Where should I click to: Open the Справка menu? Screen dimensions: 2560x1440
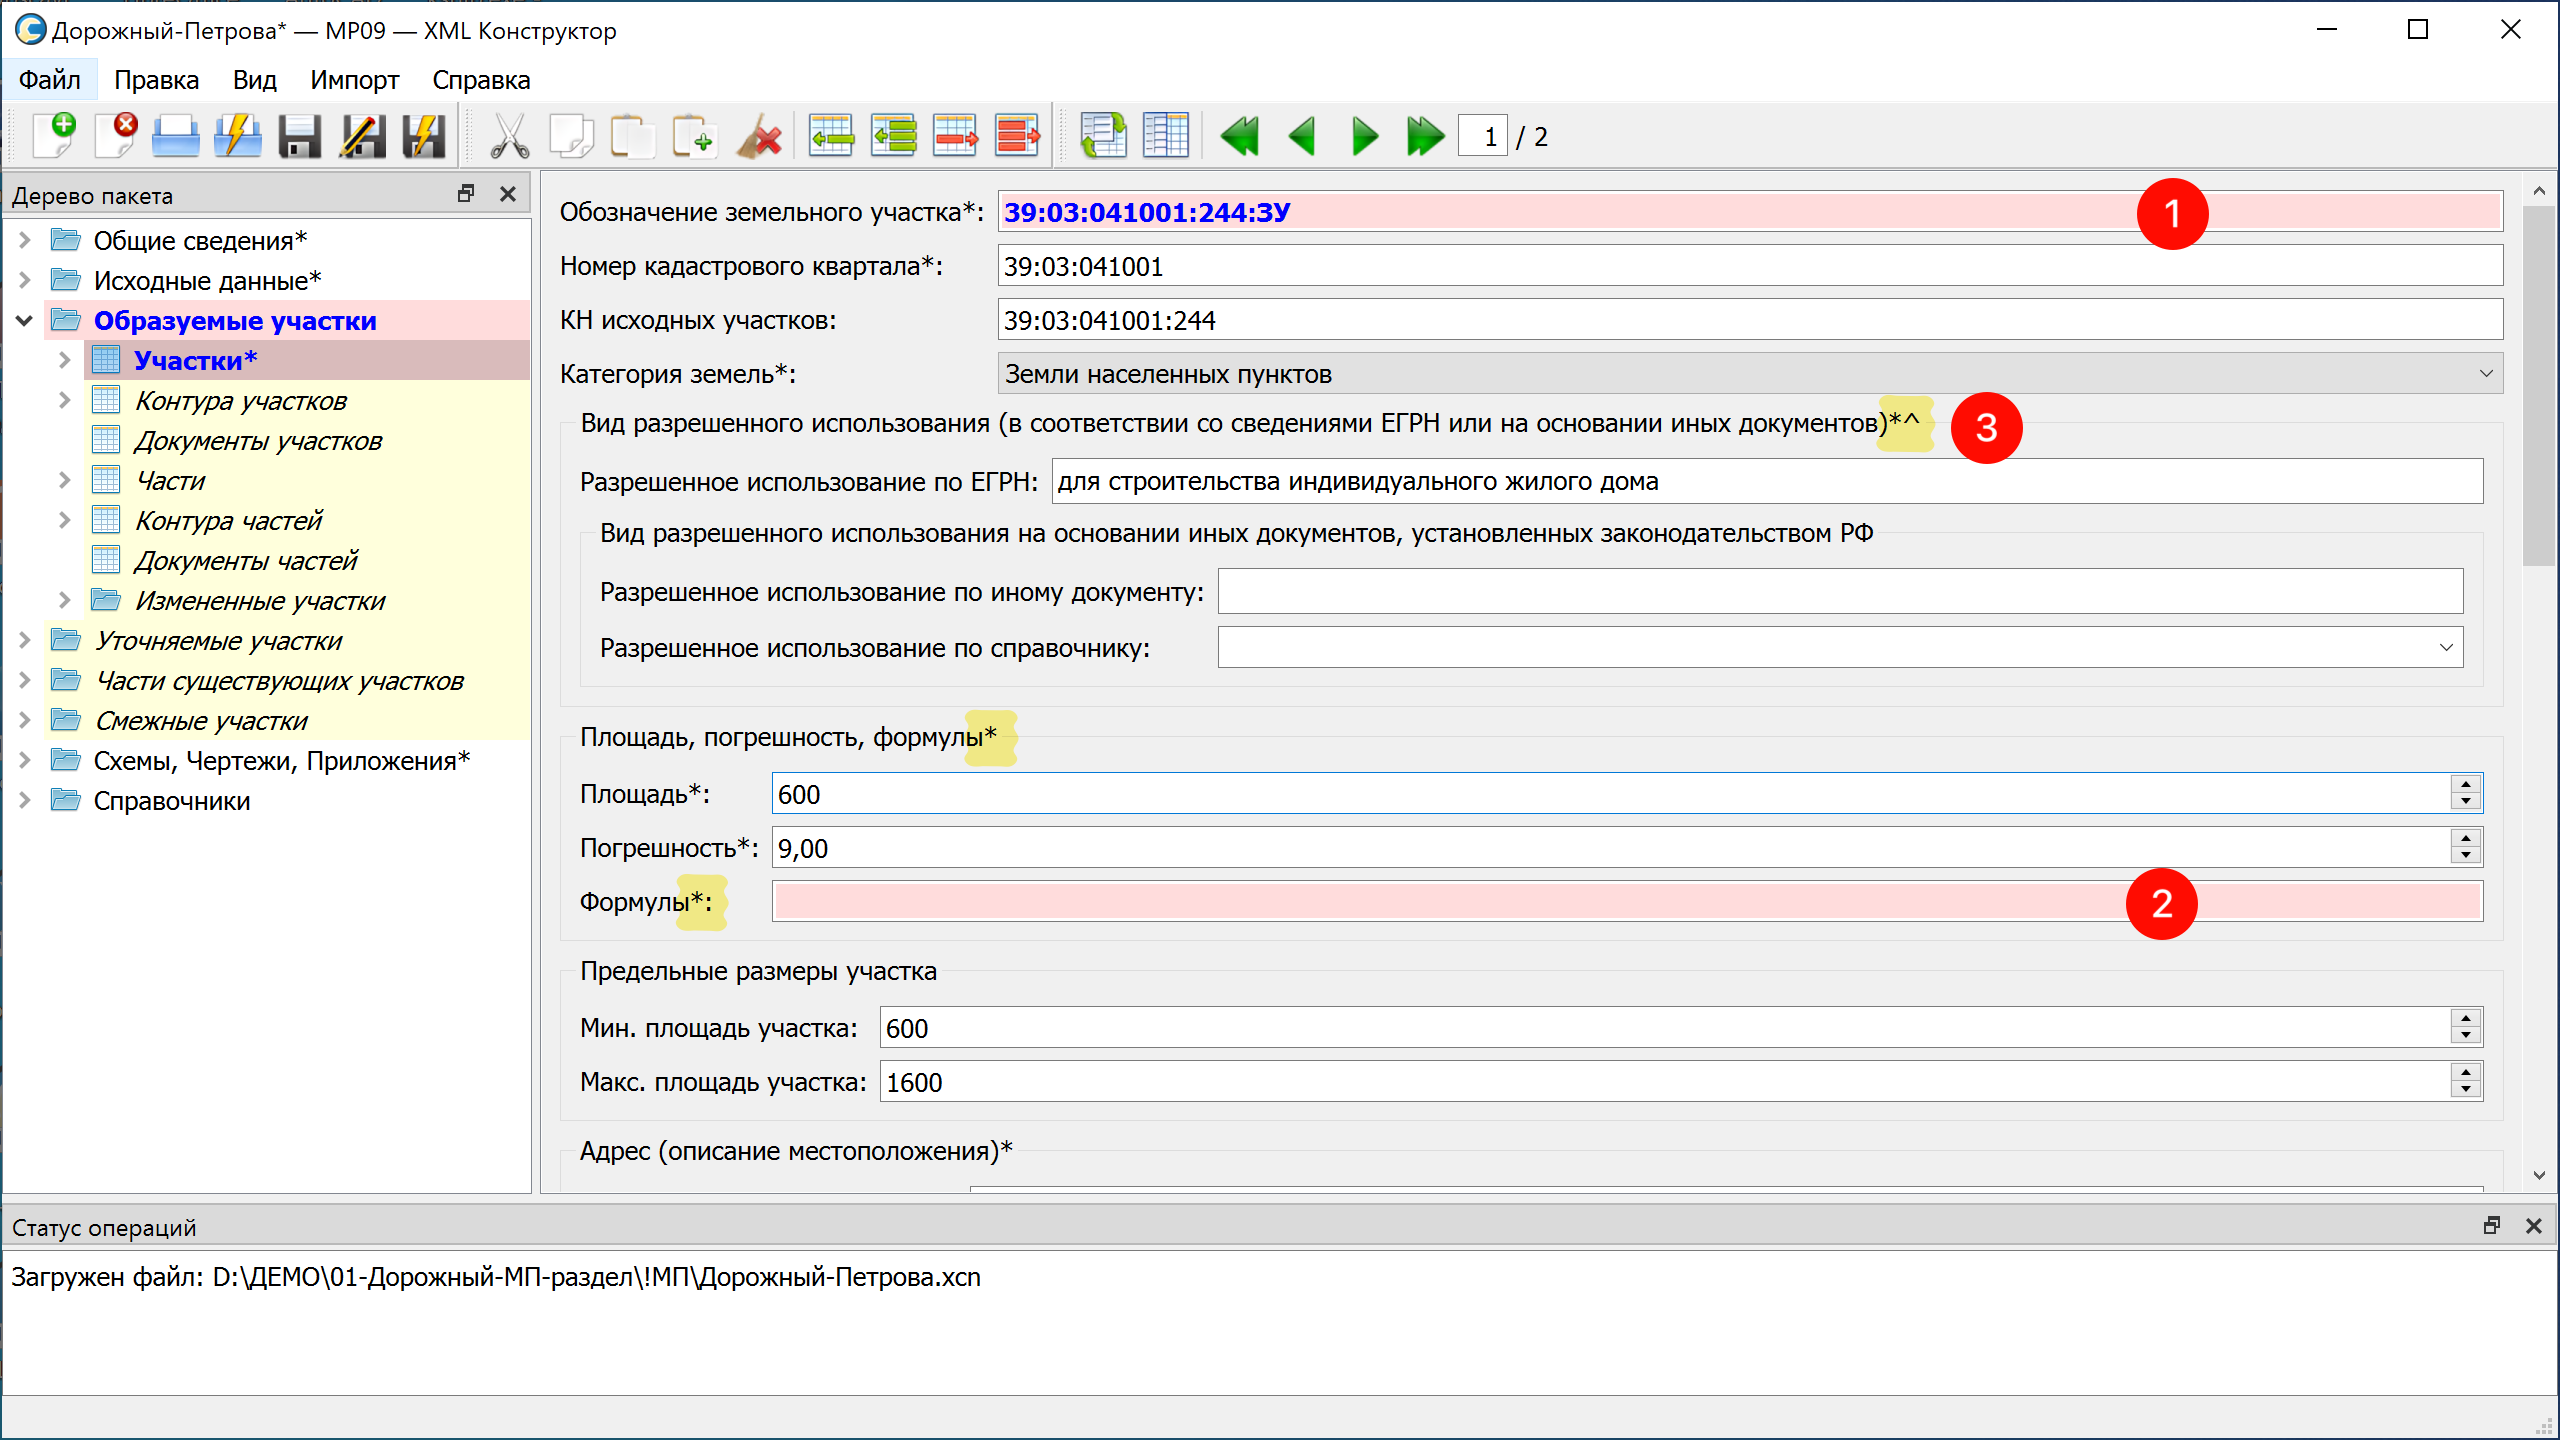pos(481,80)
